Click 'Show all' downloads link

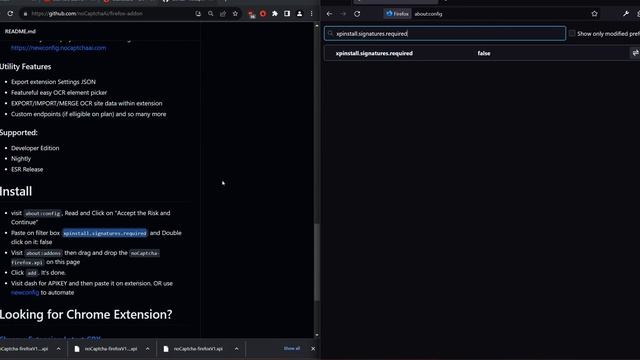click(x=292, y=348)
